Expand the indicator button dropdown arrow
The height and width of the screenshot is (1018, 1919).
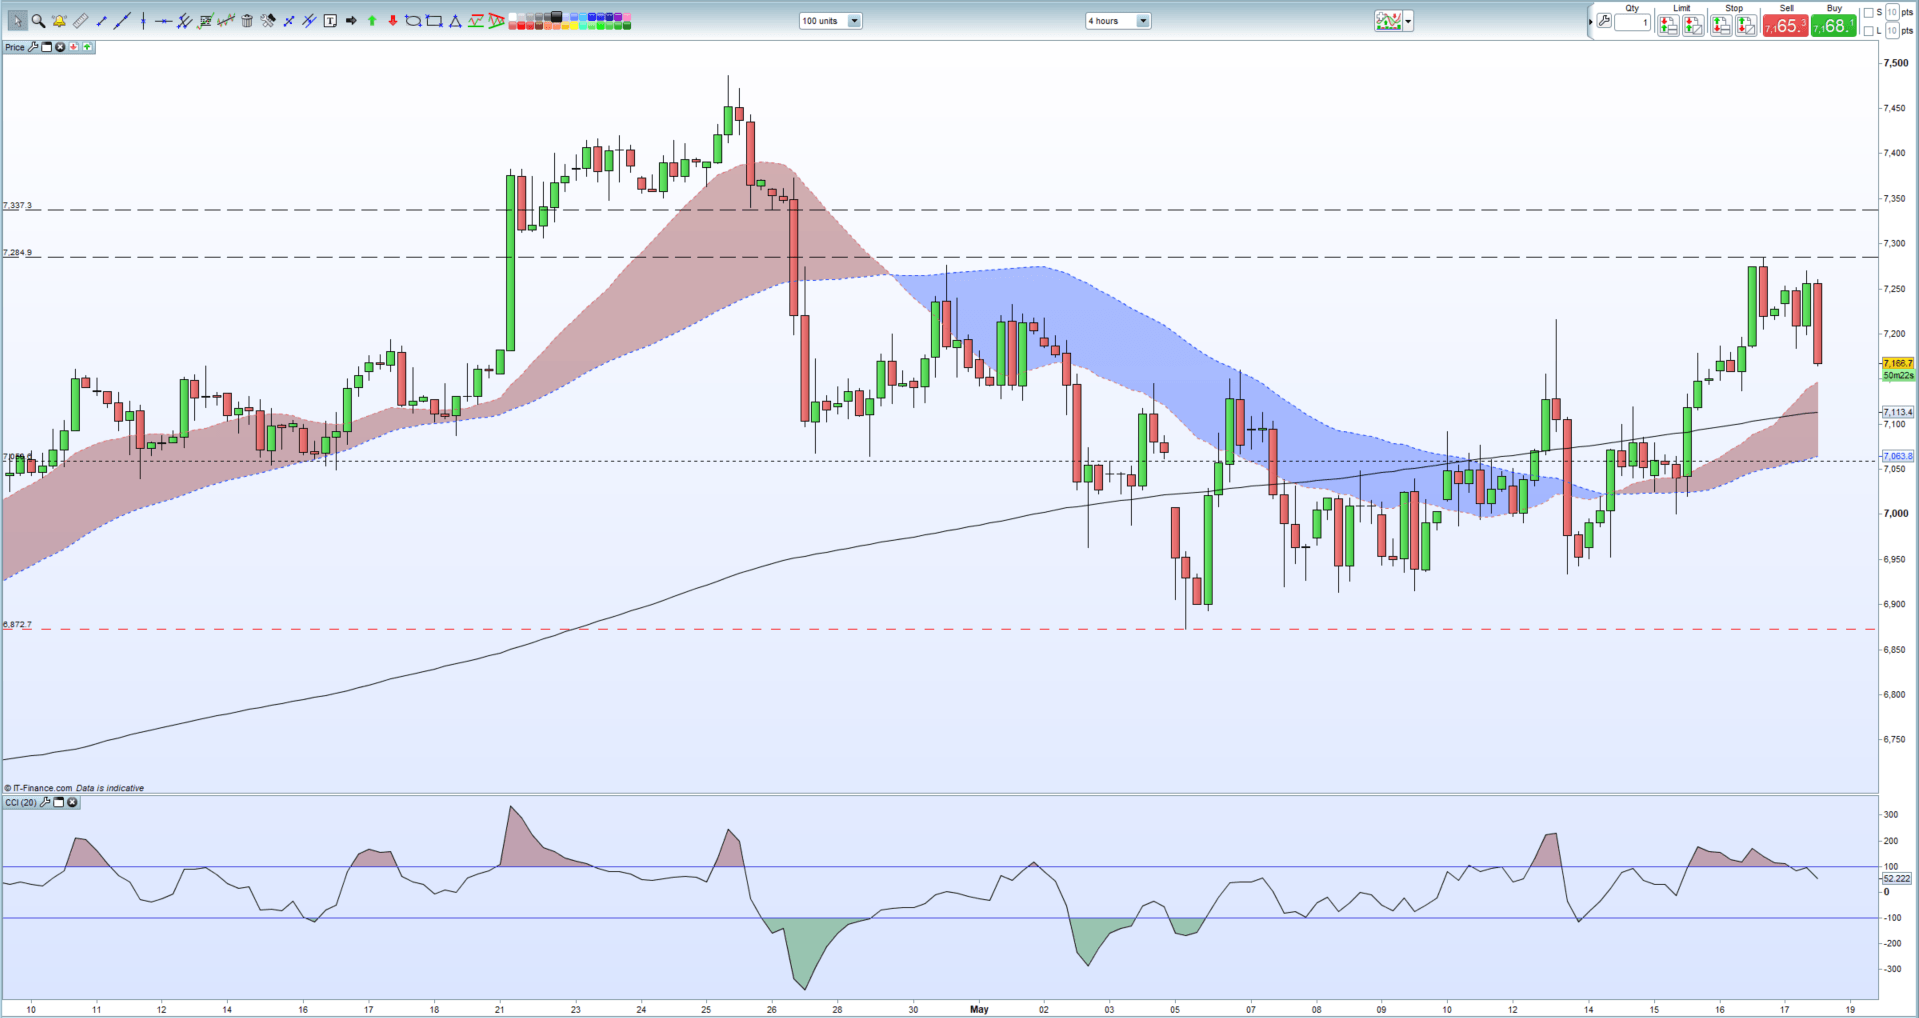[1408, 21]
